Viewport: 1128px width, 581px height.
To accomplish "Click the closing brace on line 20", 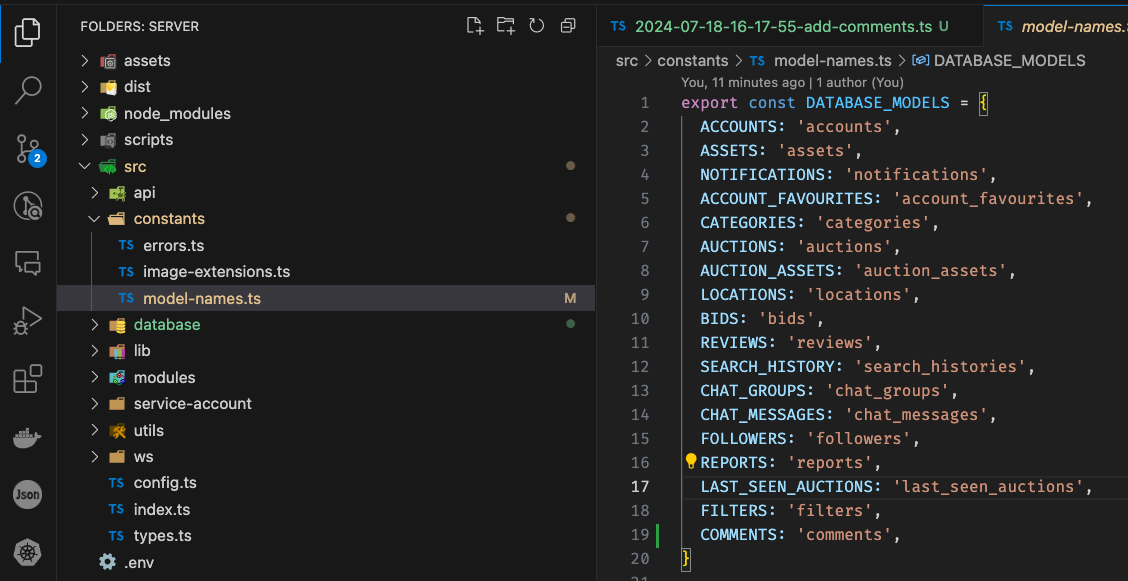I will point(686,559).
